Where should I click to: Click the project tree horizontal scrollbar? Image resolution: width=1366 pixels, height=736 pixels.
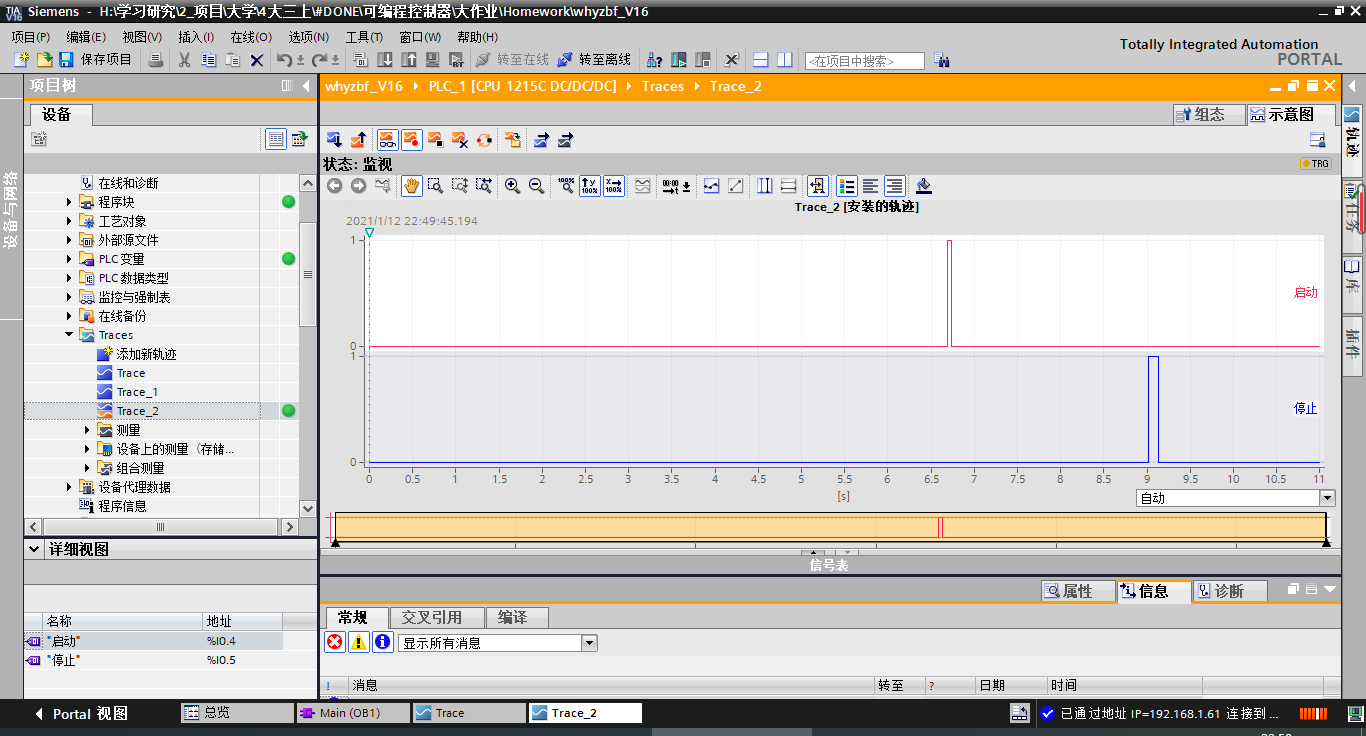(x=161, y=526)
